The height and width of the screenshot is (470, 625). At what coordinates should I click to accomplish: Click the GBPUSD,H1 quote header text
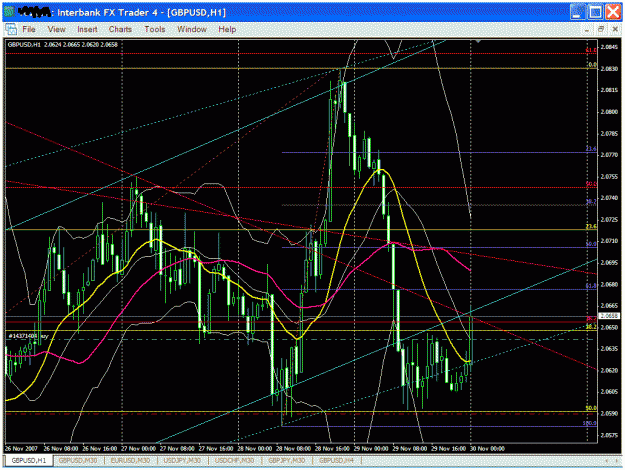coord(63,45)
